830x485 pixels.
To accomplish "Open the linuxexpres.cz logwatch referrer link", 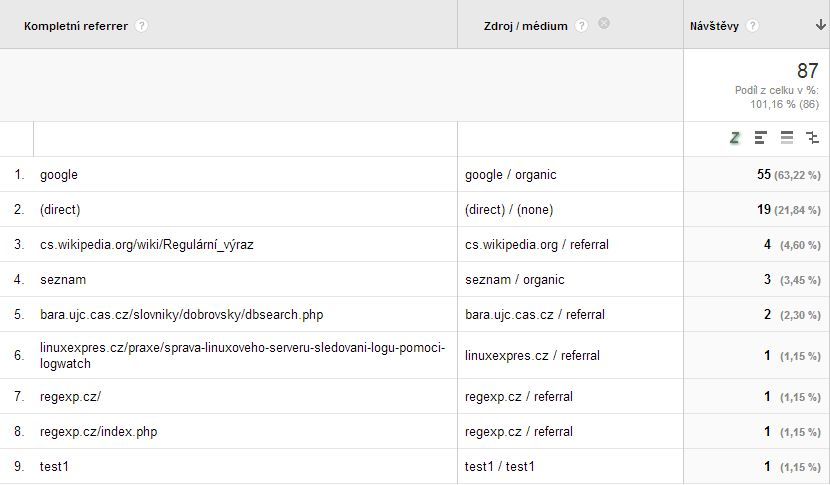I will [242, 355].
